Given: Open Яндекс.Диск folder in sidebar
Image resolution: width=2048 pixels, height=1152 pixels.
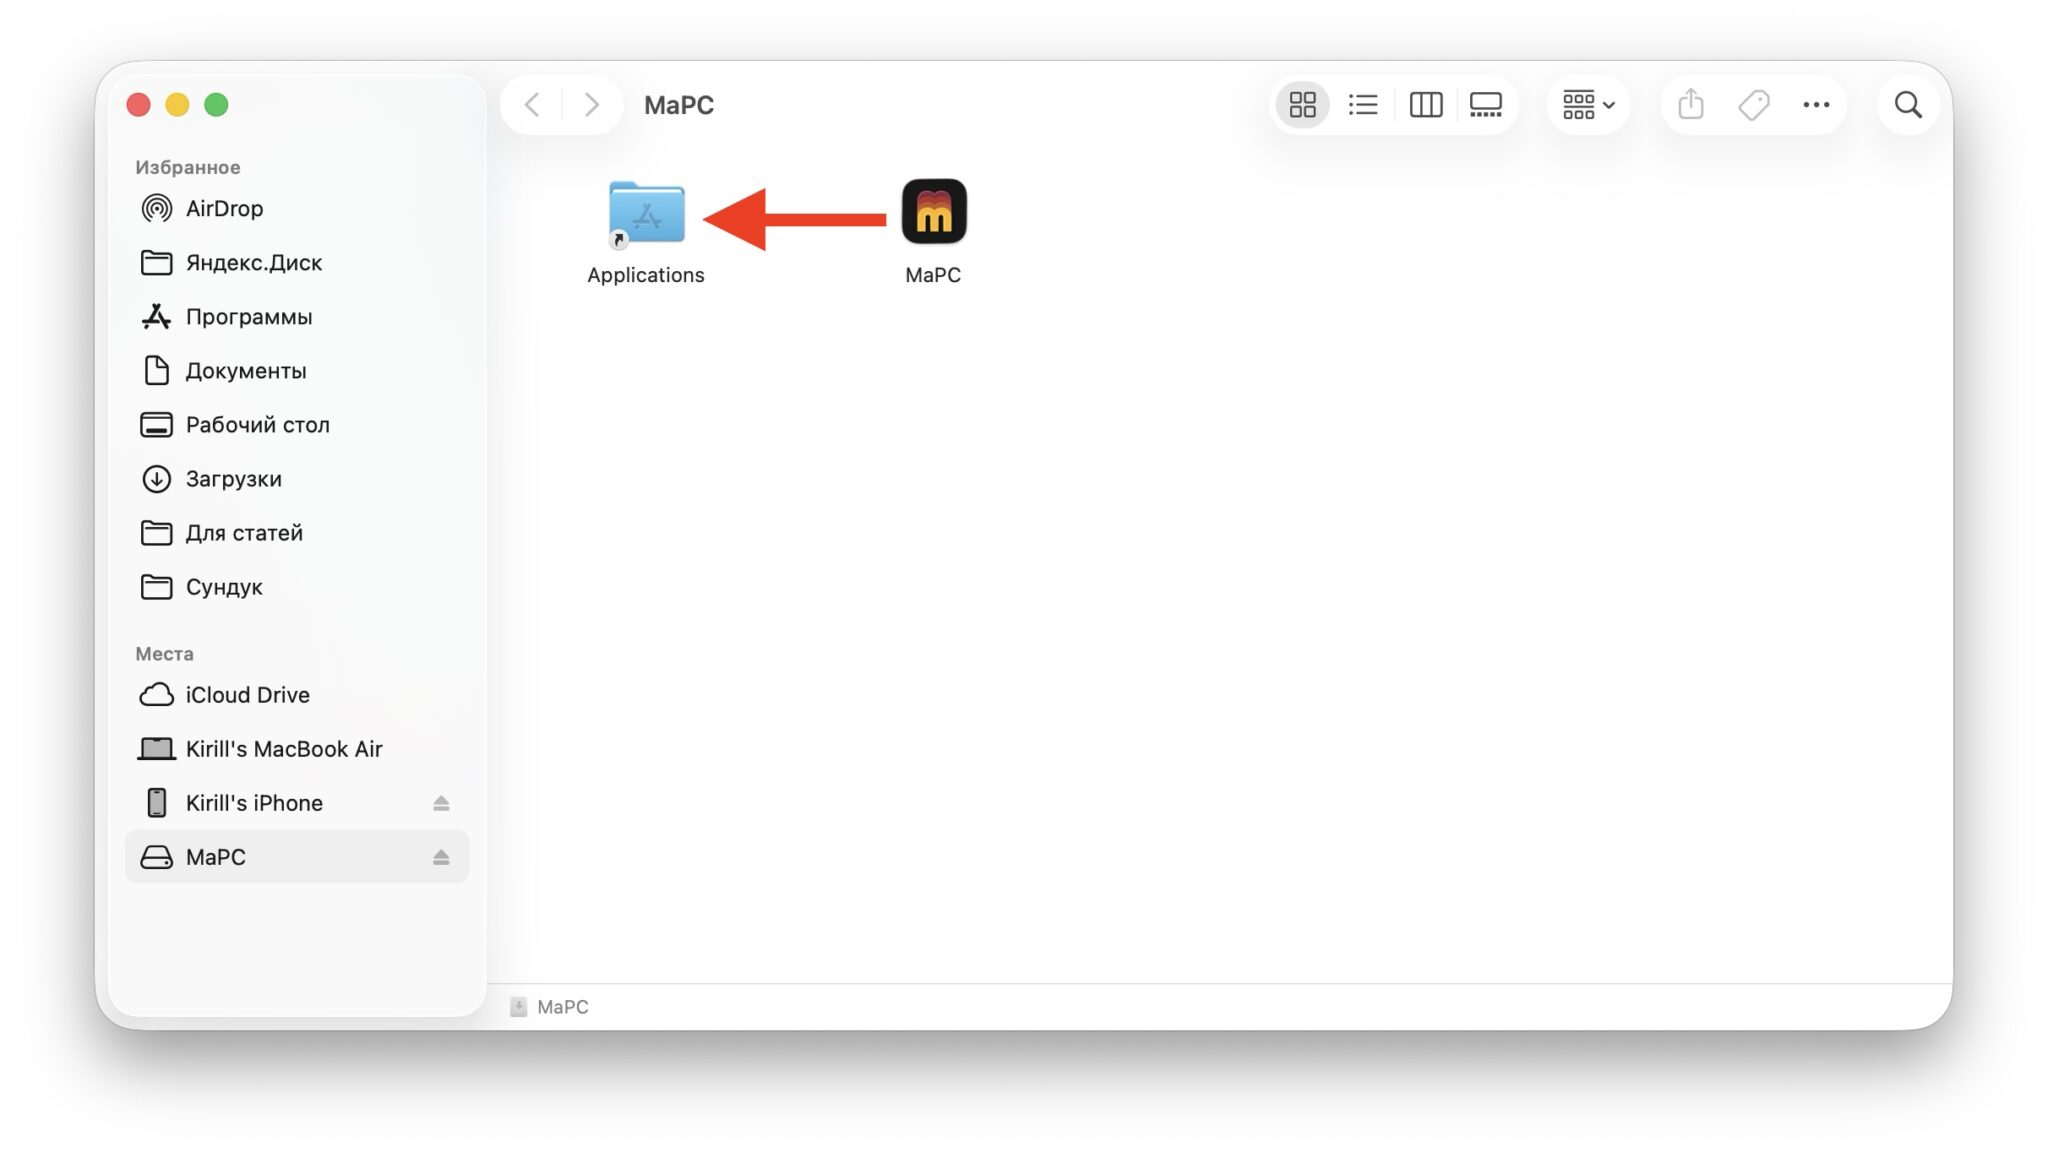Looking at the screenshot, I should tap(296, 262).
